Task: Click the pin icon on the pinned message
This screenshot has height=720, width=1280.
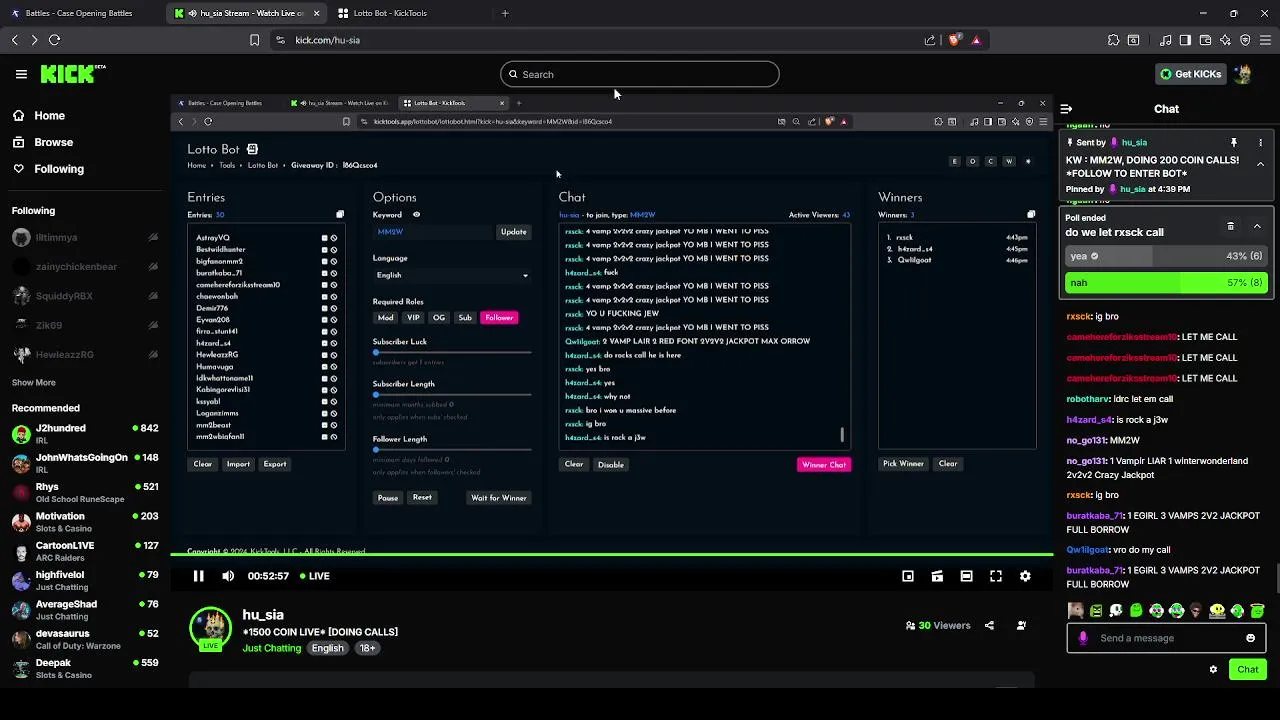Action: (1233, 142)
